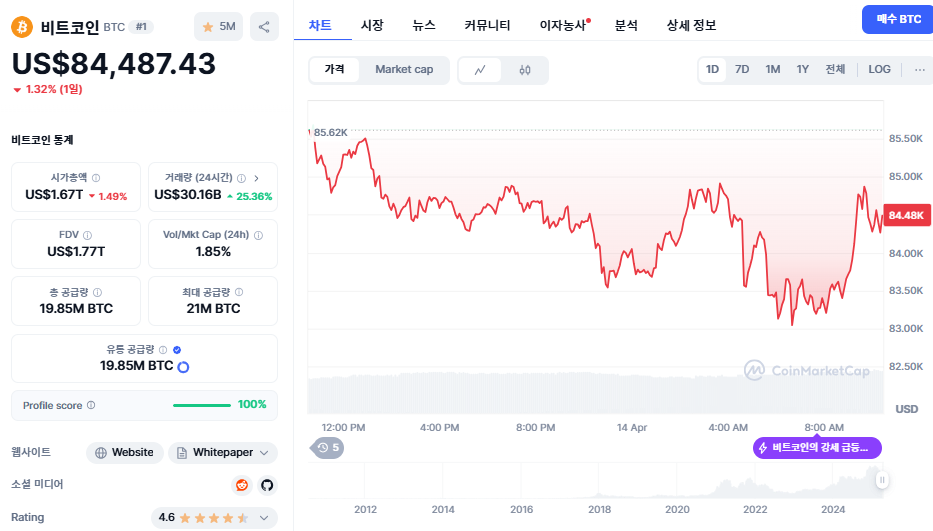Click info icon next to Profile score
Image resolution: width=933 pixels, height=531 pixels.
pyautogui.click(x=91, y=405)
